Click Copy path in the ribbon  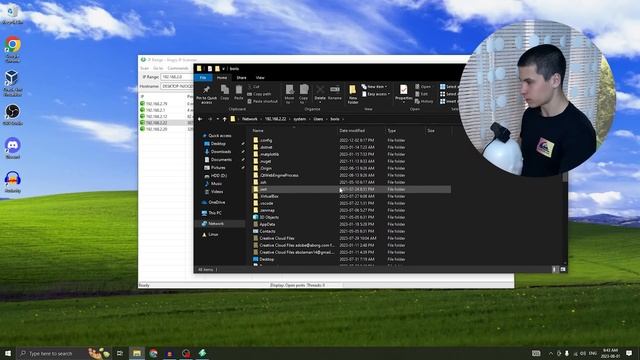[x=259, y=94]
